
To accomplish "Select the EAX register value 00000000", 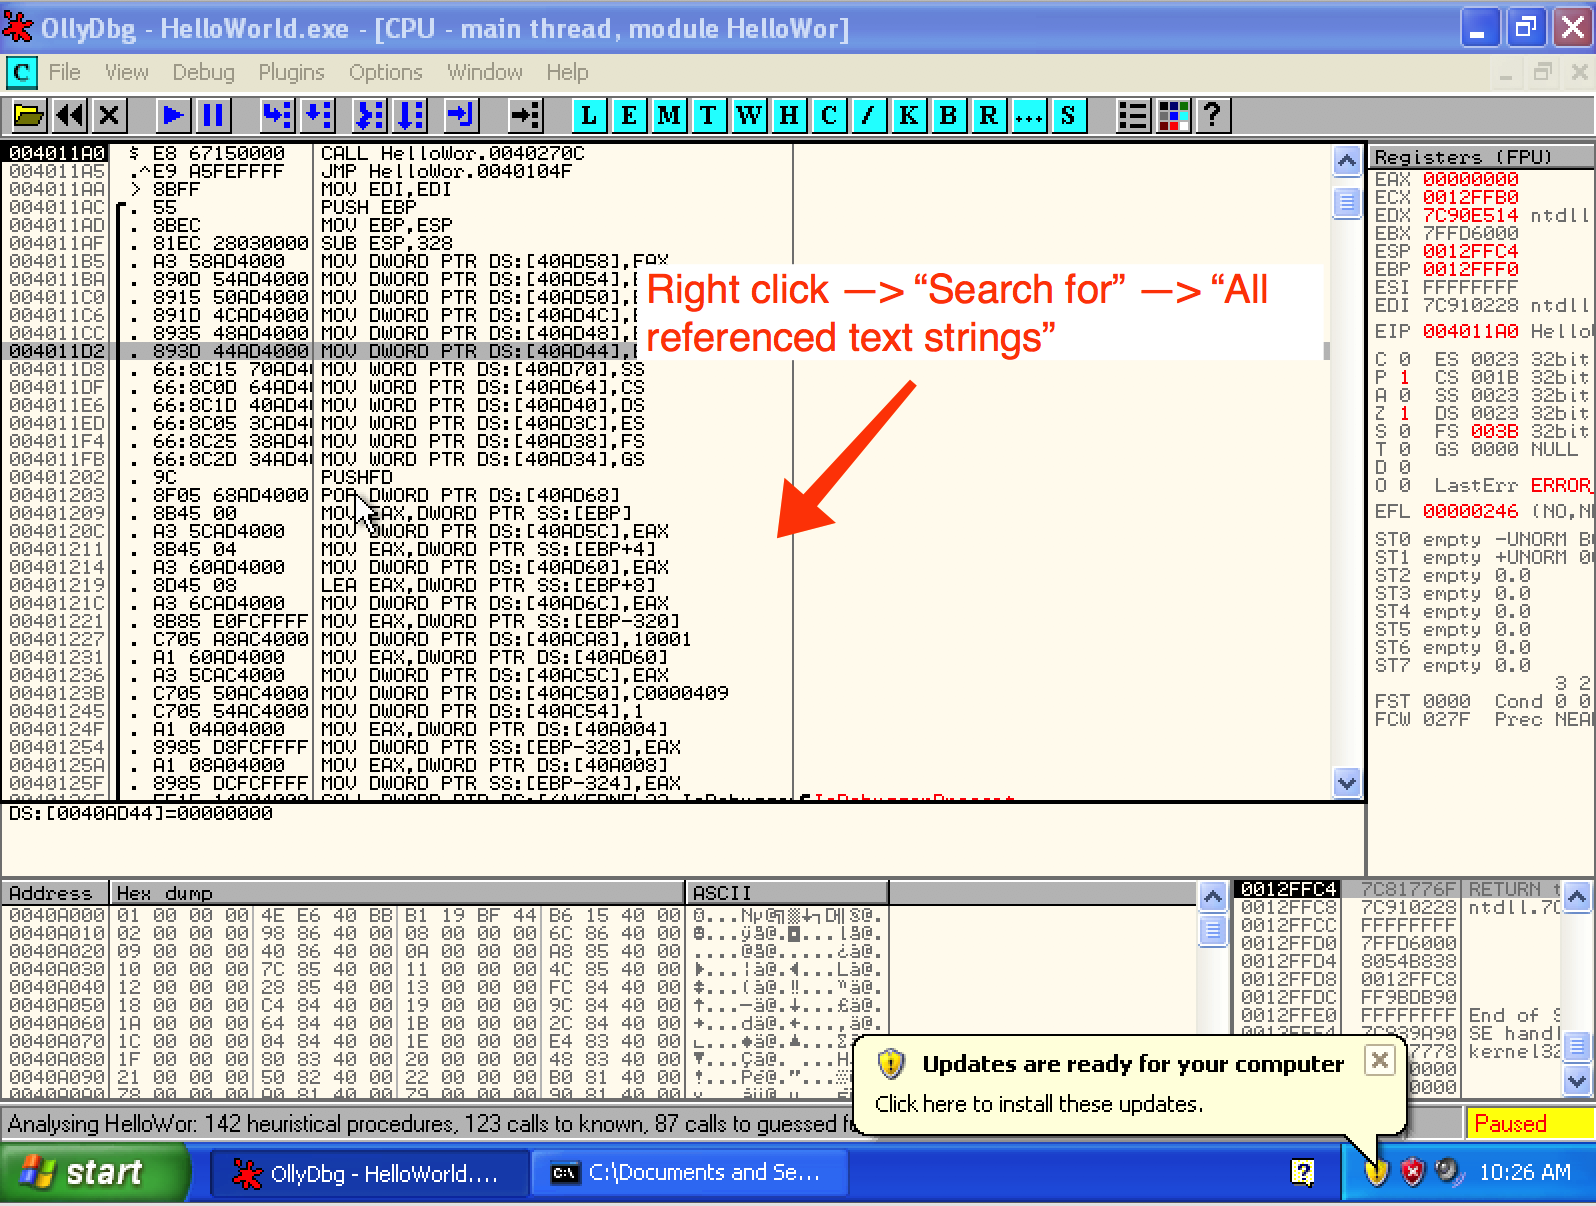I will pos(1470,179).
